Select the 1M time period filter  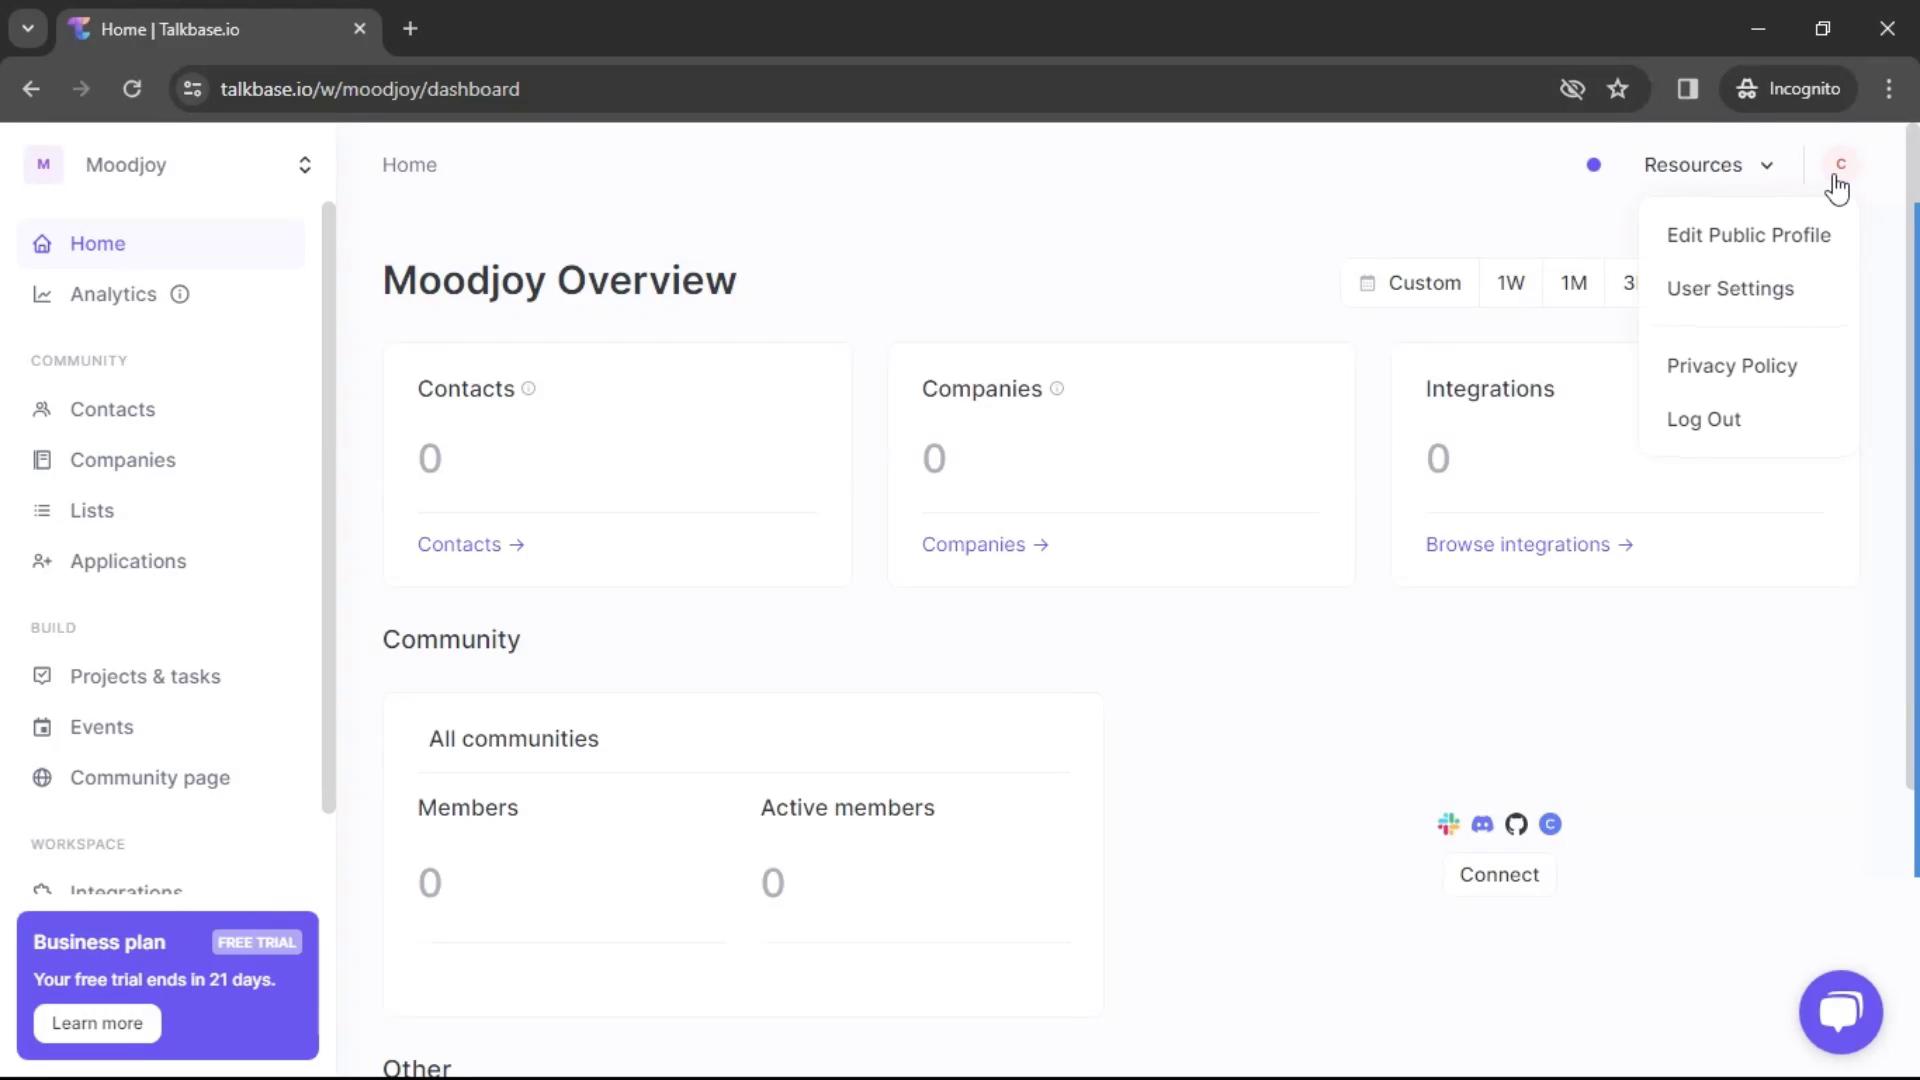click(1575, 282)
